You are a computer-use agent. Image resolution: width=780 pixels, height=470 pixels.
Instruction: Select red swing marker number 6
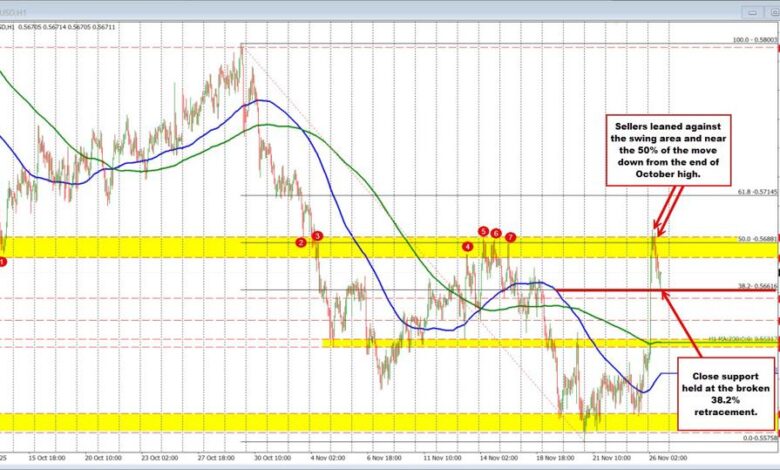tap(496, 233)
